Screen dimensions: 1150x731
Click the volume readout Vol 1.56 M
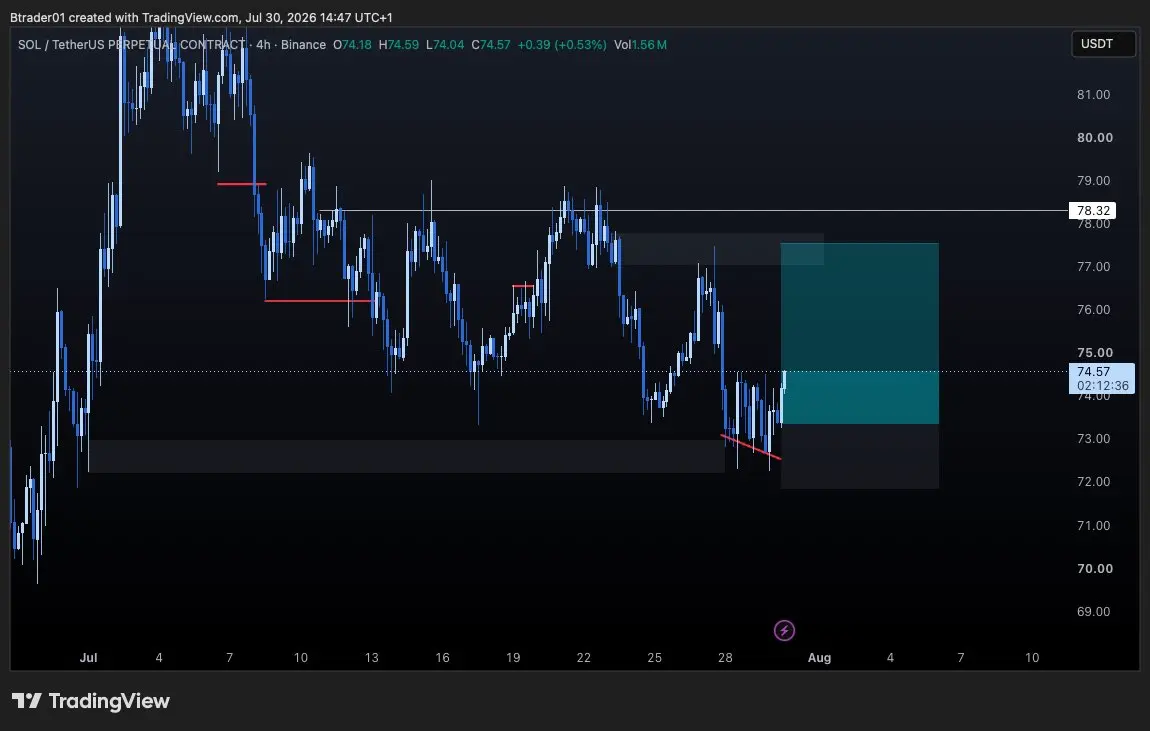[x=640, y=45]
